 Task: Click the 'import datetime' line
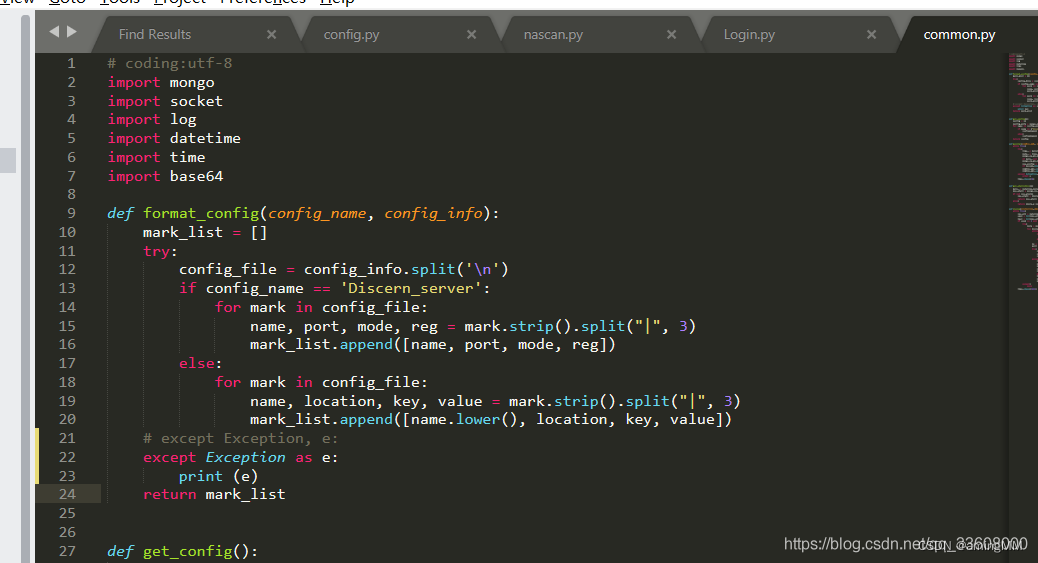pyautogui.click(x=174, y=138)
